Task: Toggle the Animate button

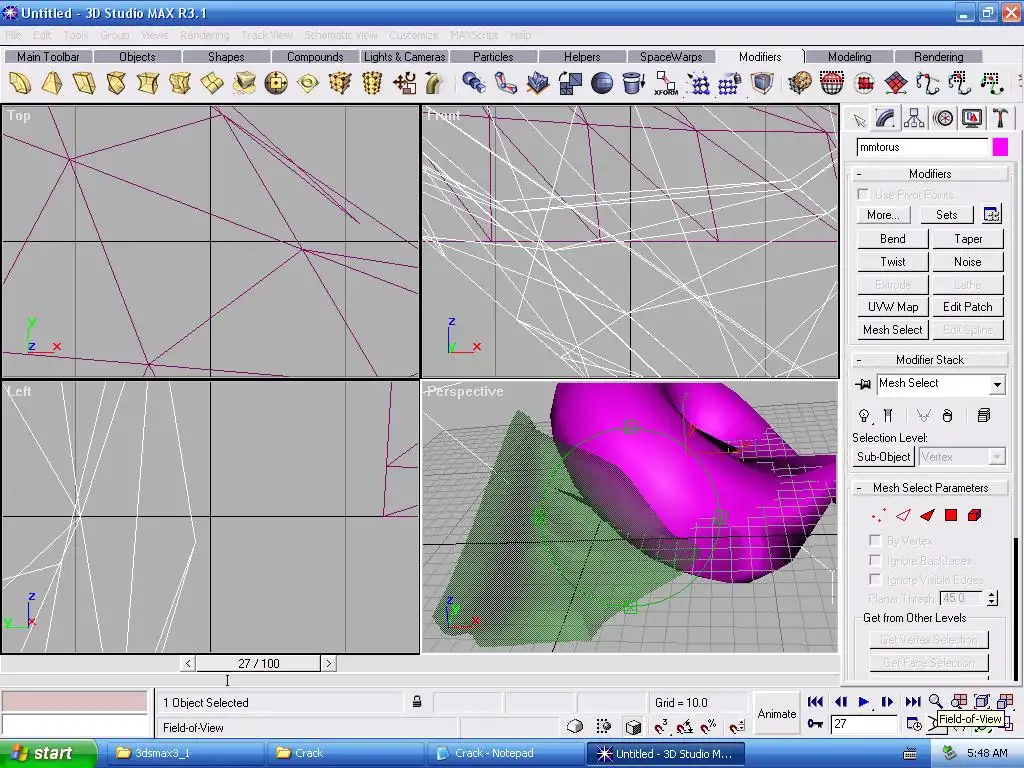Action: [776, 714]
